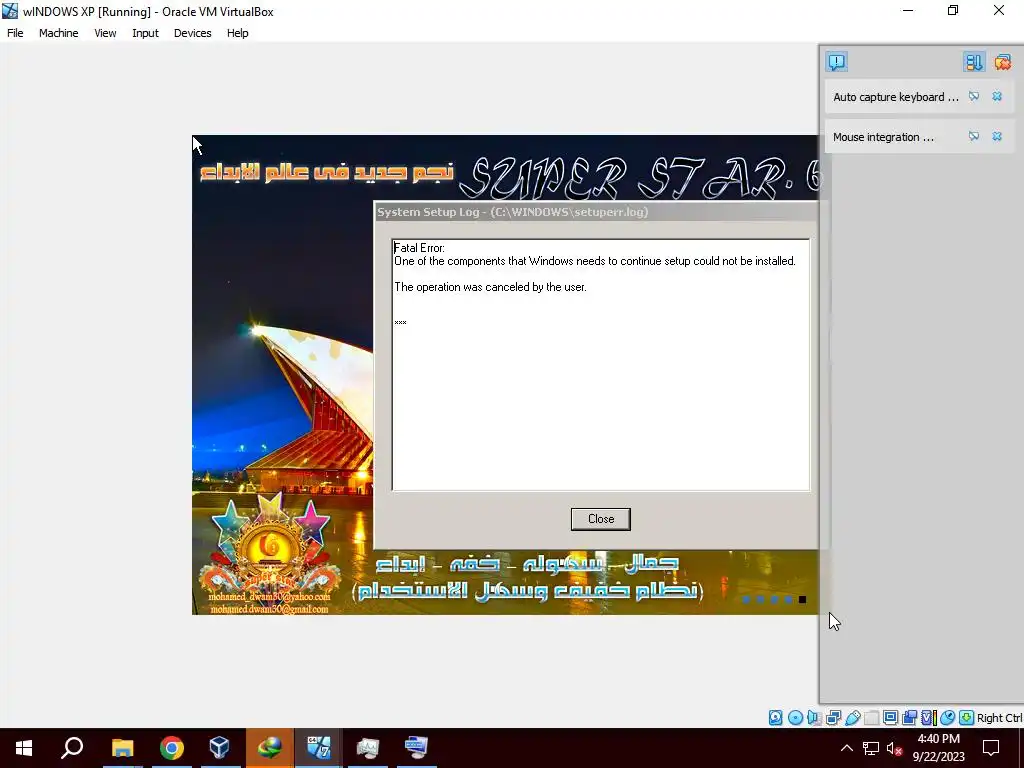Open the system monitor taskbar icon
Screen dimensions: 1024x768
368,748
